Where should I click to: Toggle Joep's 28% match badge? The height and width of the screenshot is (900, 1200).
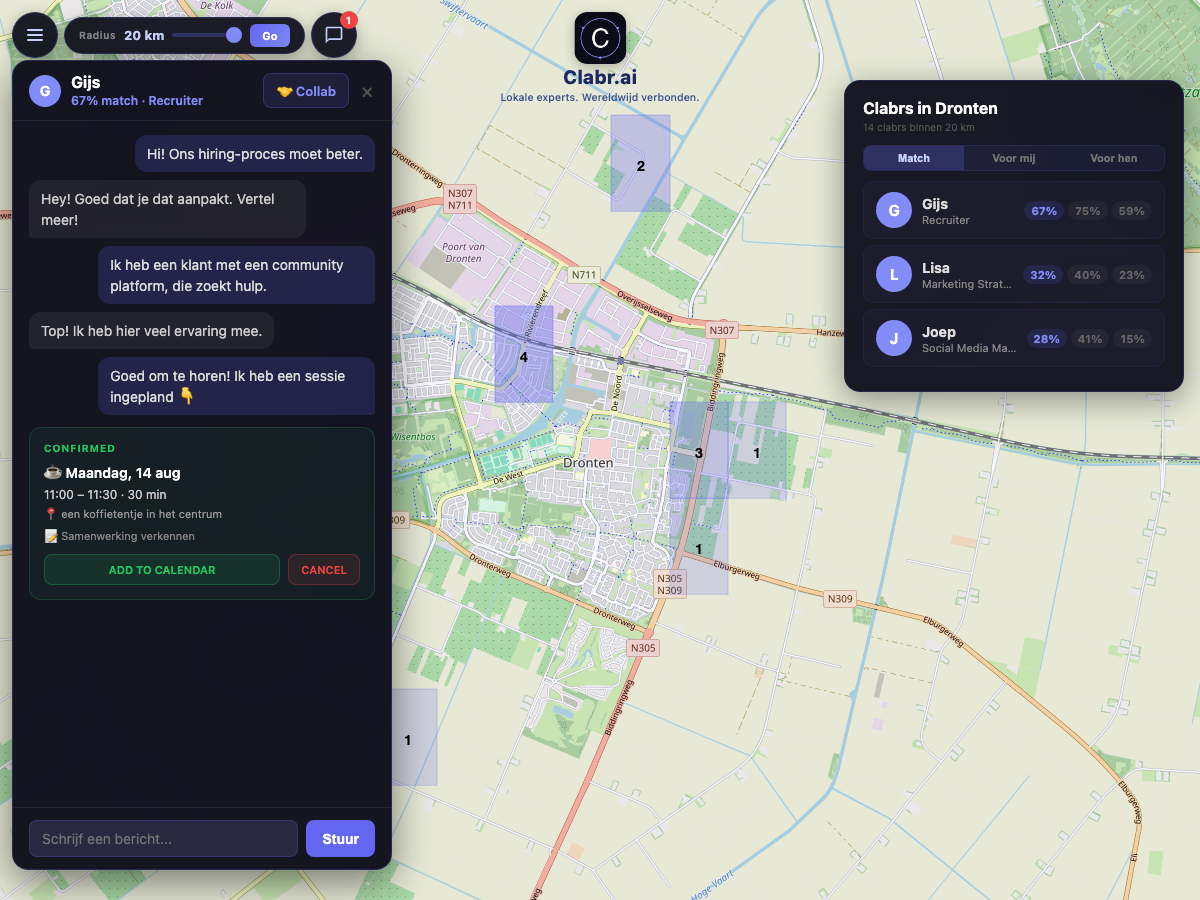pyautogui.click(x=1046, y=339)
